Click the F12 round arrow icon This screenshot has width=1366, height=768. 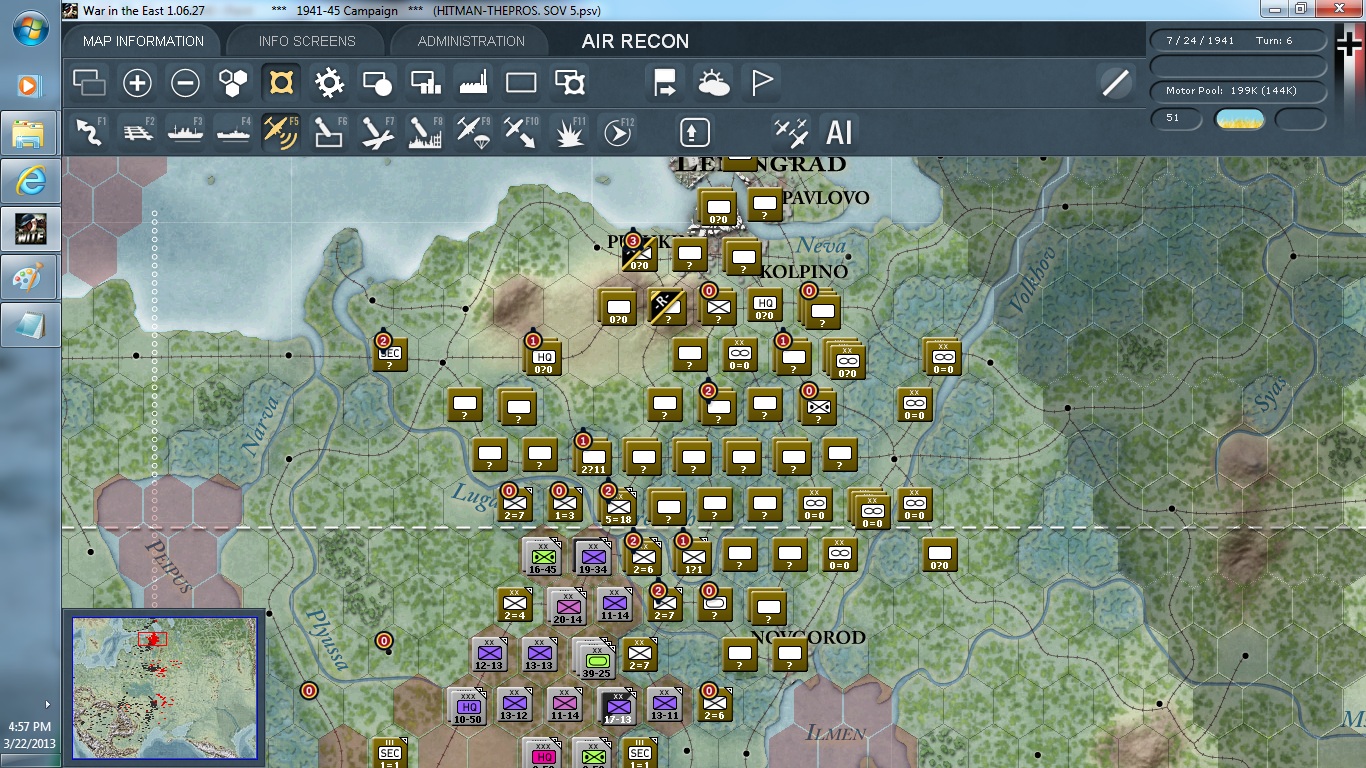point(618,132)
